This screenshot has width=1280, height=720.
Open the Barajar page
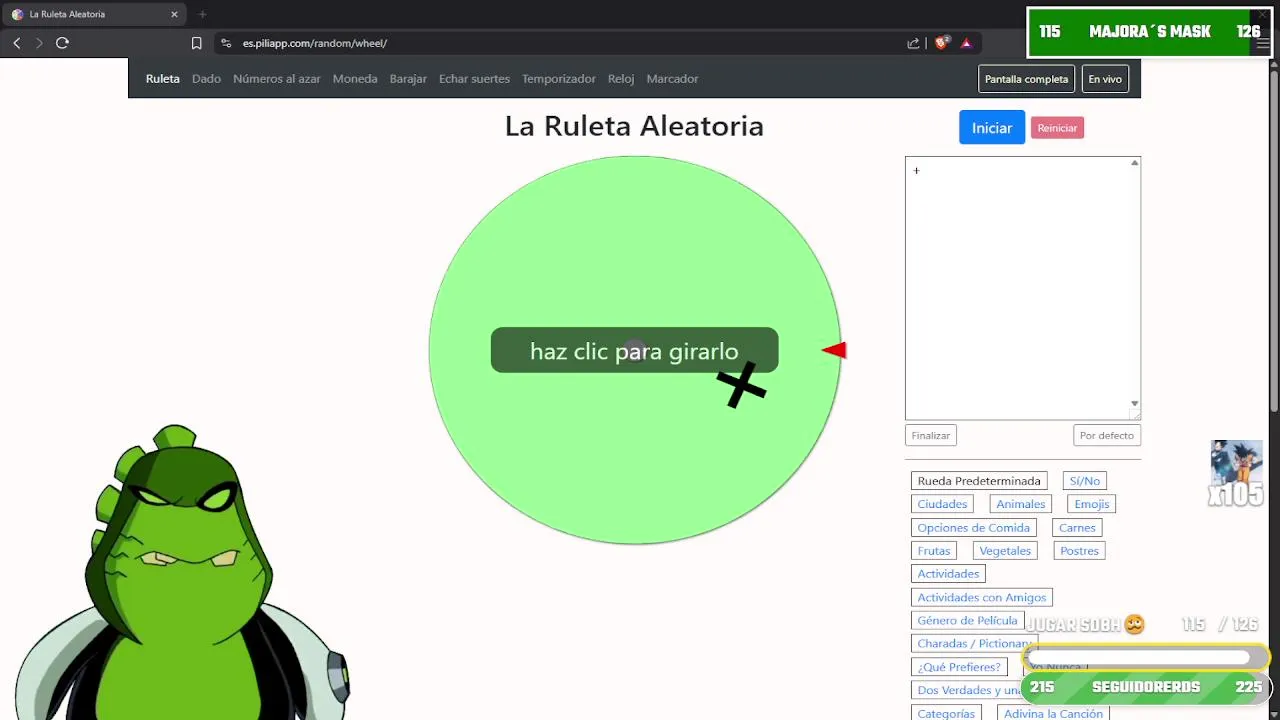click(408, 79)
